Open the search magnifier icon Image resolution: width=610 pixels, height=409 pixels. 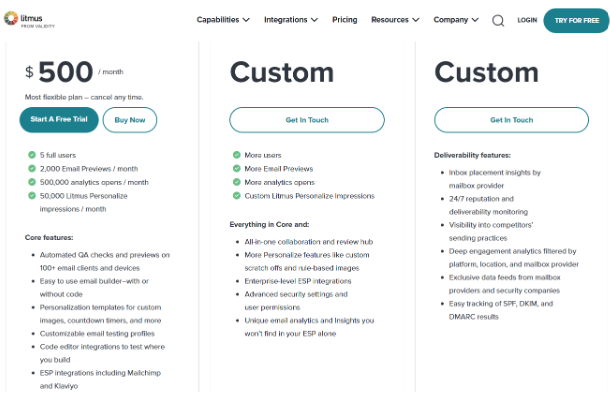498,20
